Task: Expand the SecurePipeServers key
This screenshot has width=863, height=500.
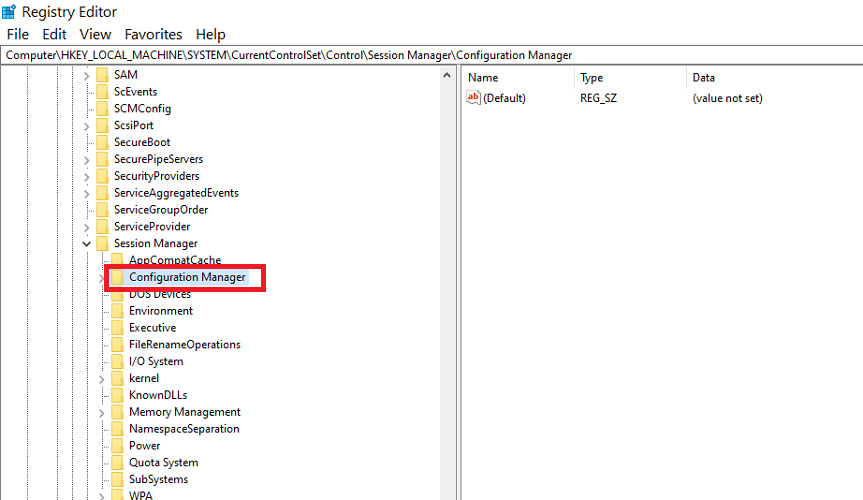Action: tap(86, 160)
